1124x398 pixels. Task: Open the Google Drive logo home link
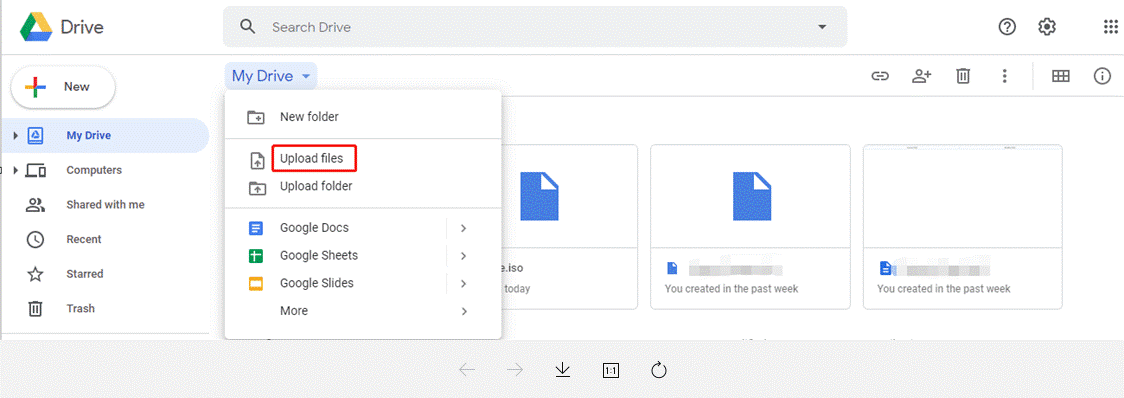click(62, 27)
